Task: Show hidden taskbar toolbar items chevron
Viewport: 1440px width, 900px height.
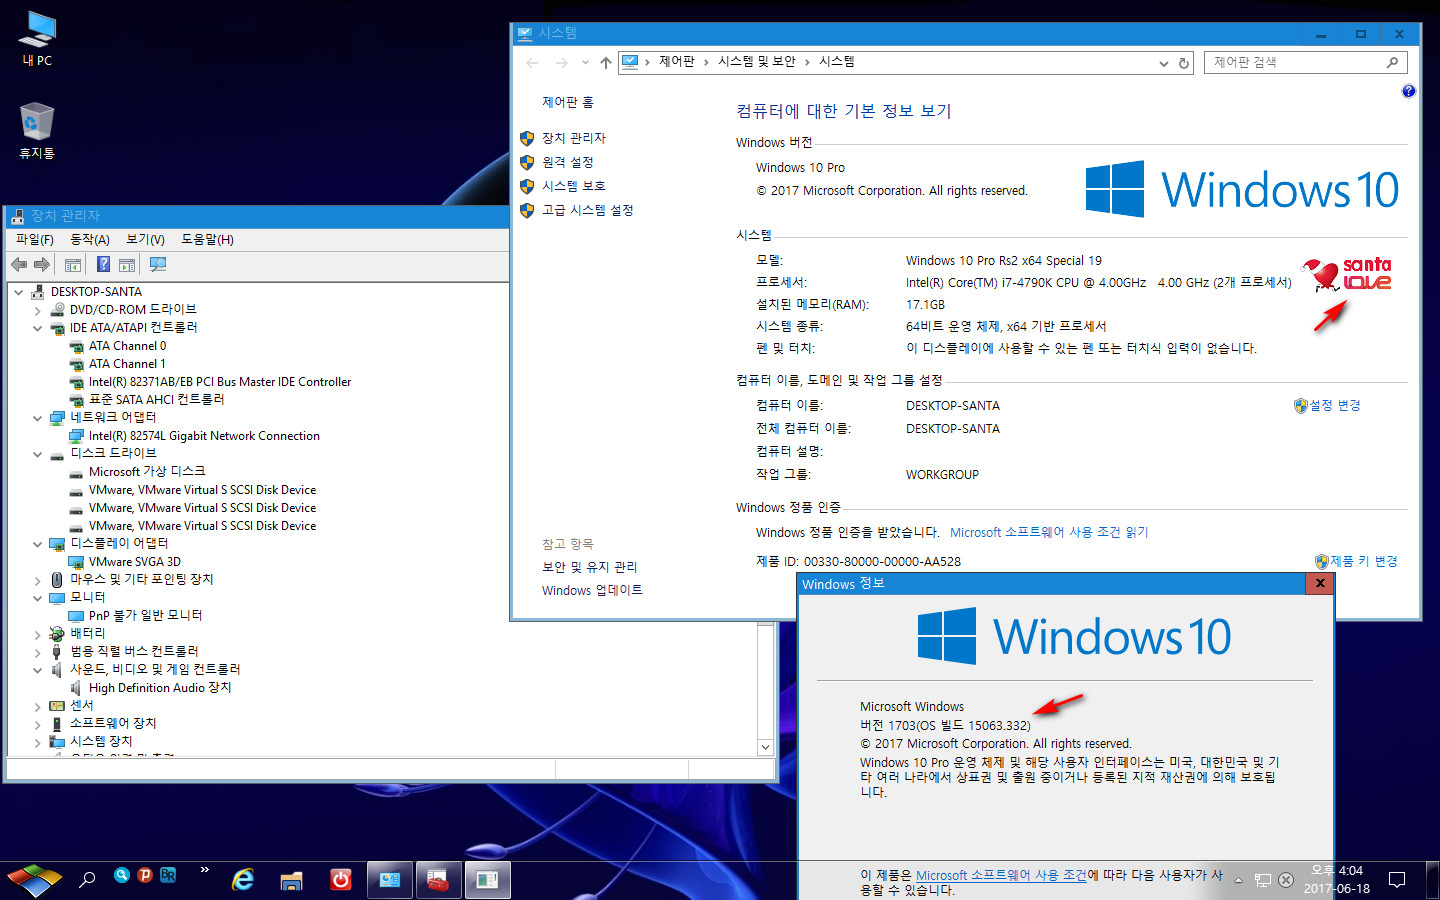Action: coord(205,870)
